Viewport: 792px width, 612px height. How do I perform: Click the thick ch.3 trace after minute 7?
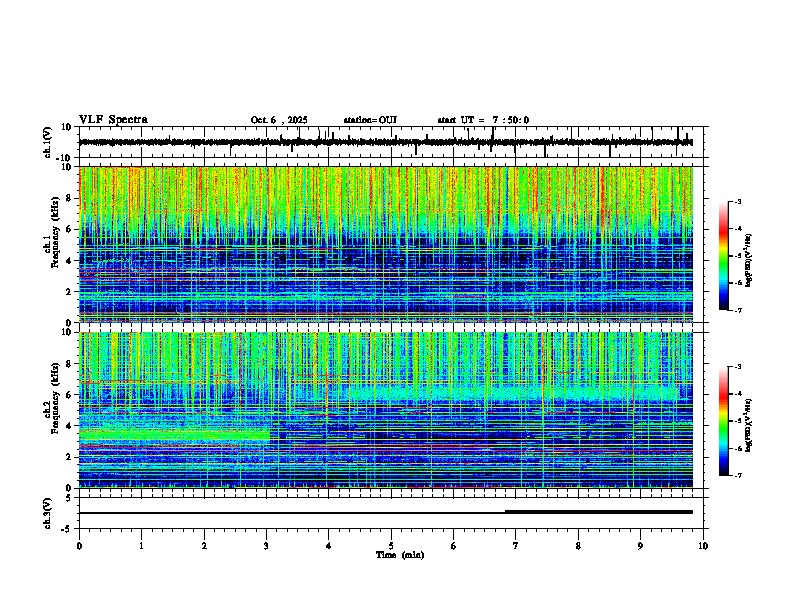tap(599, 512)
